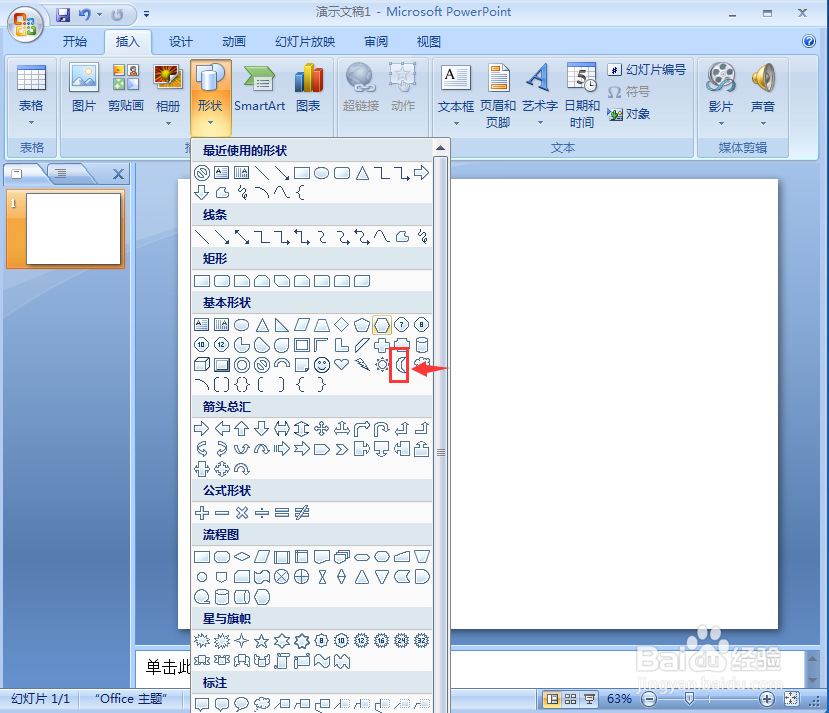Click the 63% zoom level
The width and height of the screenshot is (829, 713).
coord(619,699)
